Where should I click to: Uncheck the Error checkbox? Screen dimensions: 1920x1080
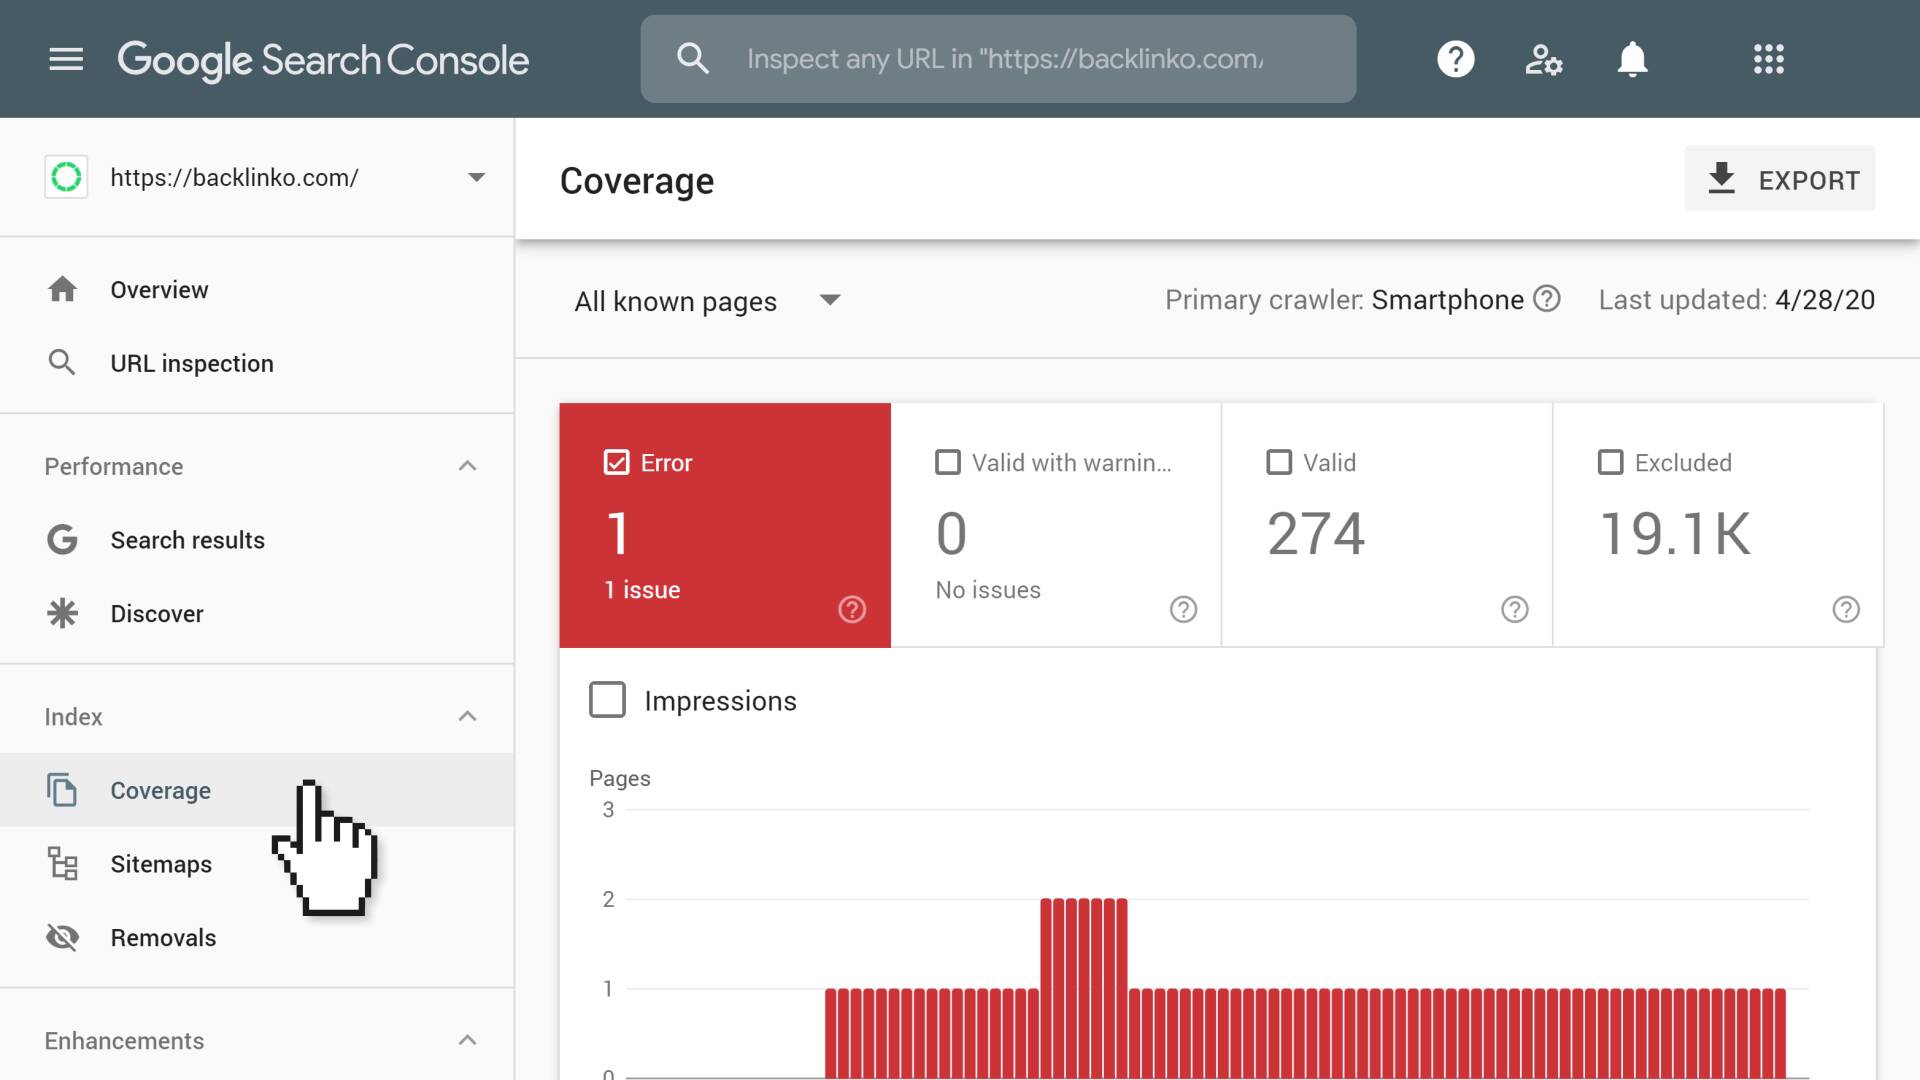coord(617,462)
